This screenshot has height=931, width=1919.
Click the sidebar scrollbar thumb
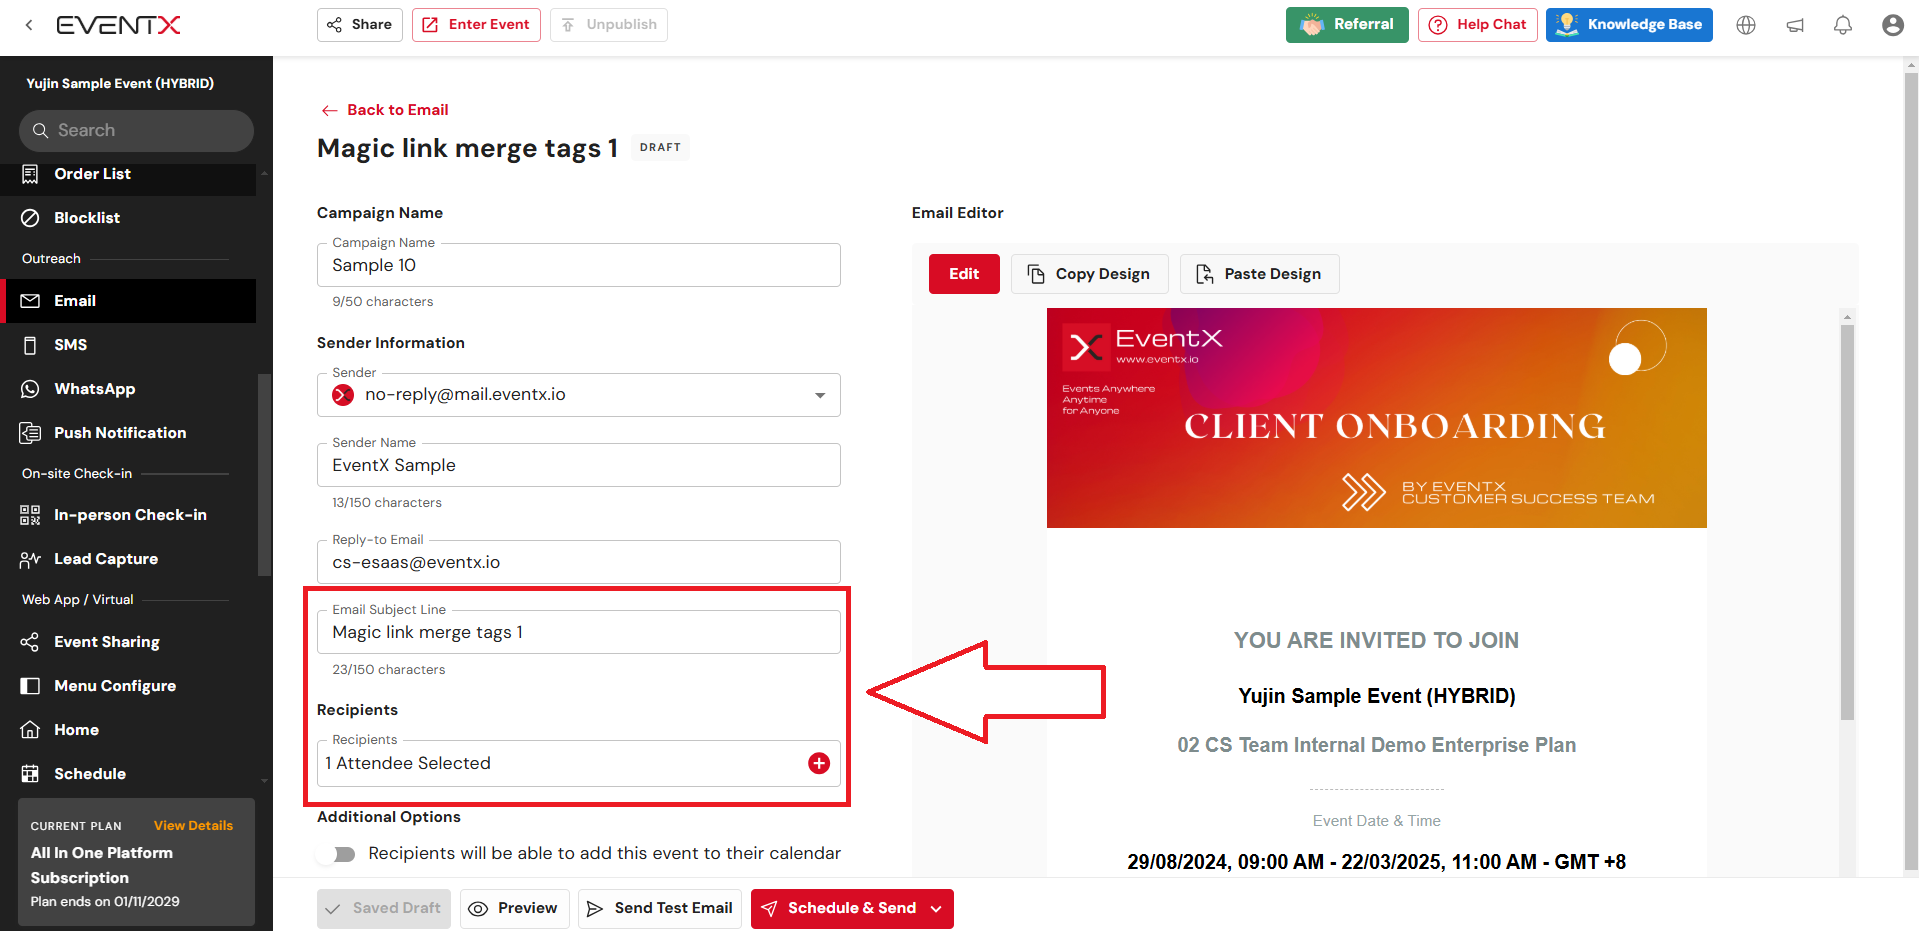pyautogui.click(x=264, y=475)
